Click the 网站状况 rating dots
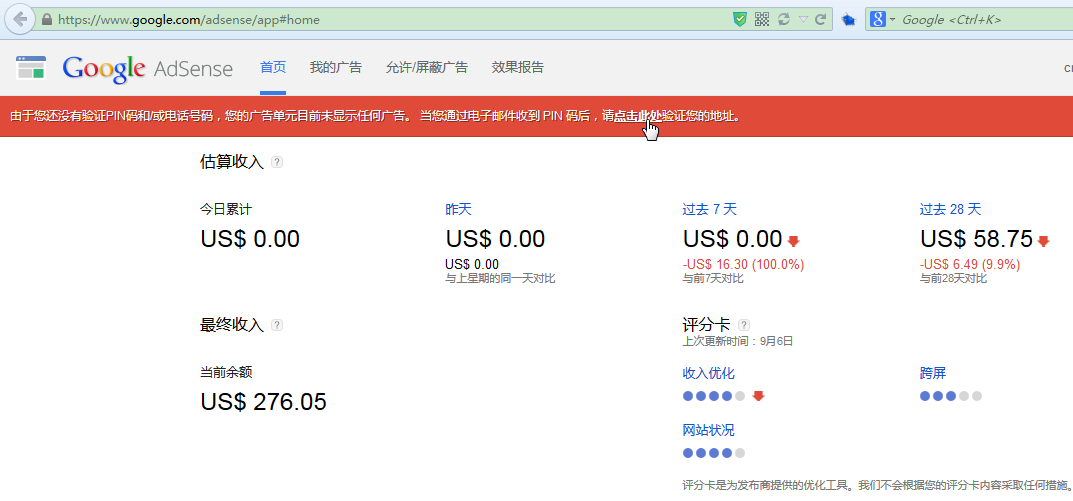 [x=714, y=453]
